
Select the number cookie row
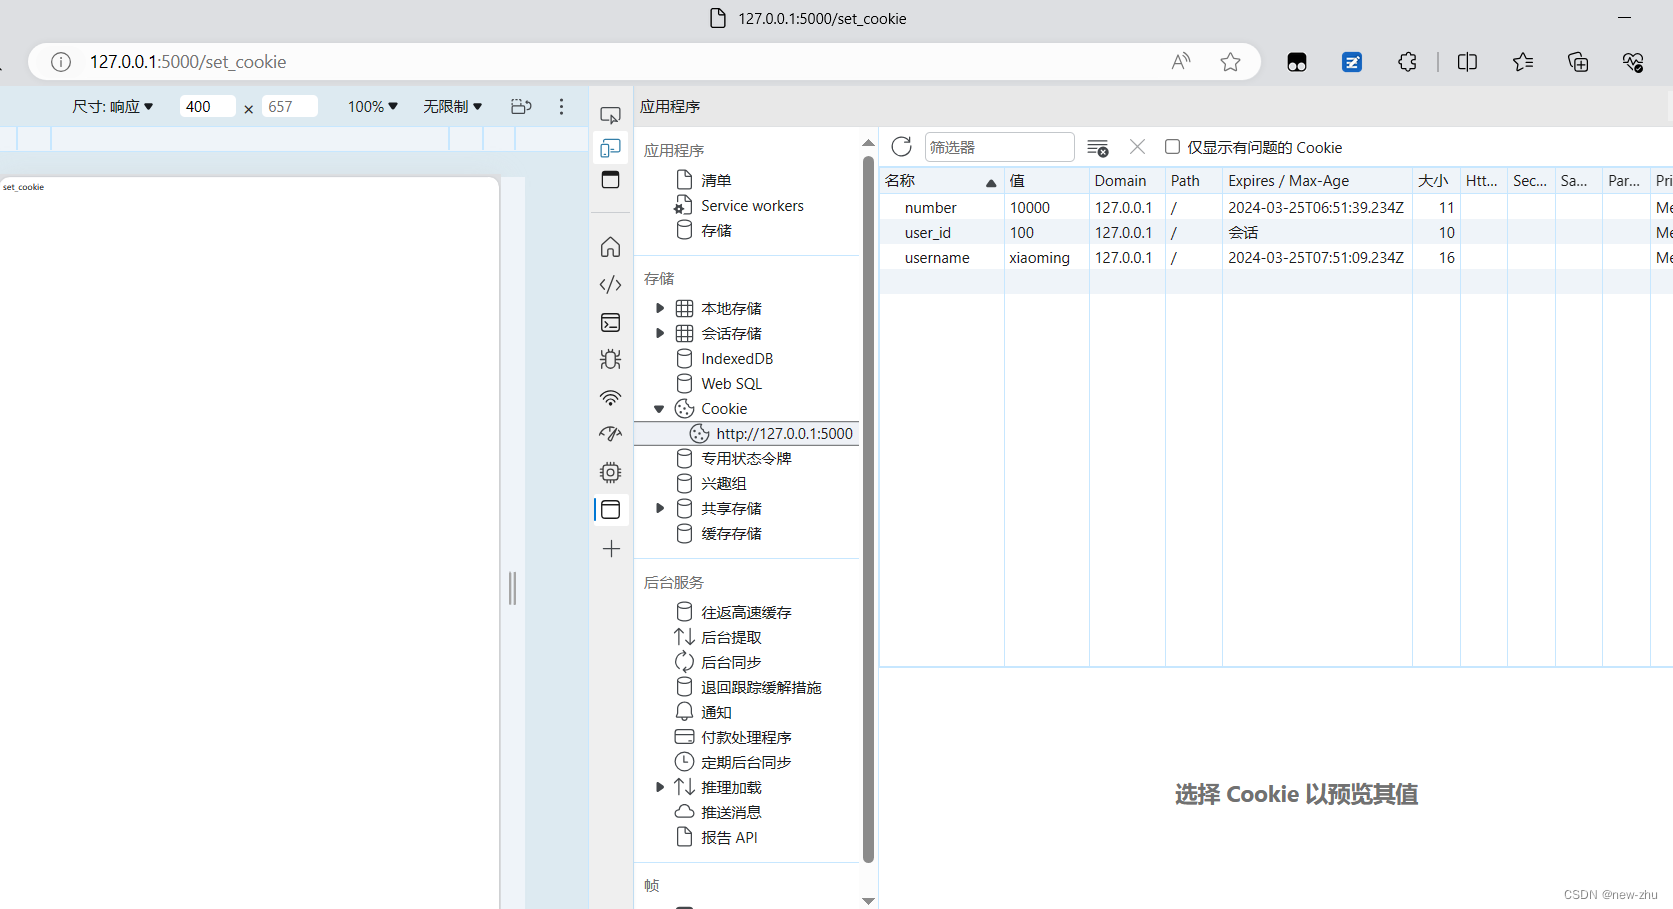(1276, 207)
